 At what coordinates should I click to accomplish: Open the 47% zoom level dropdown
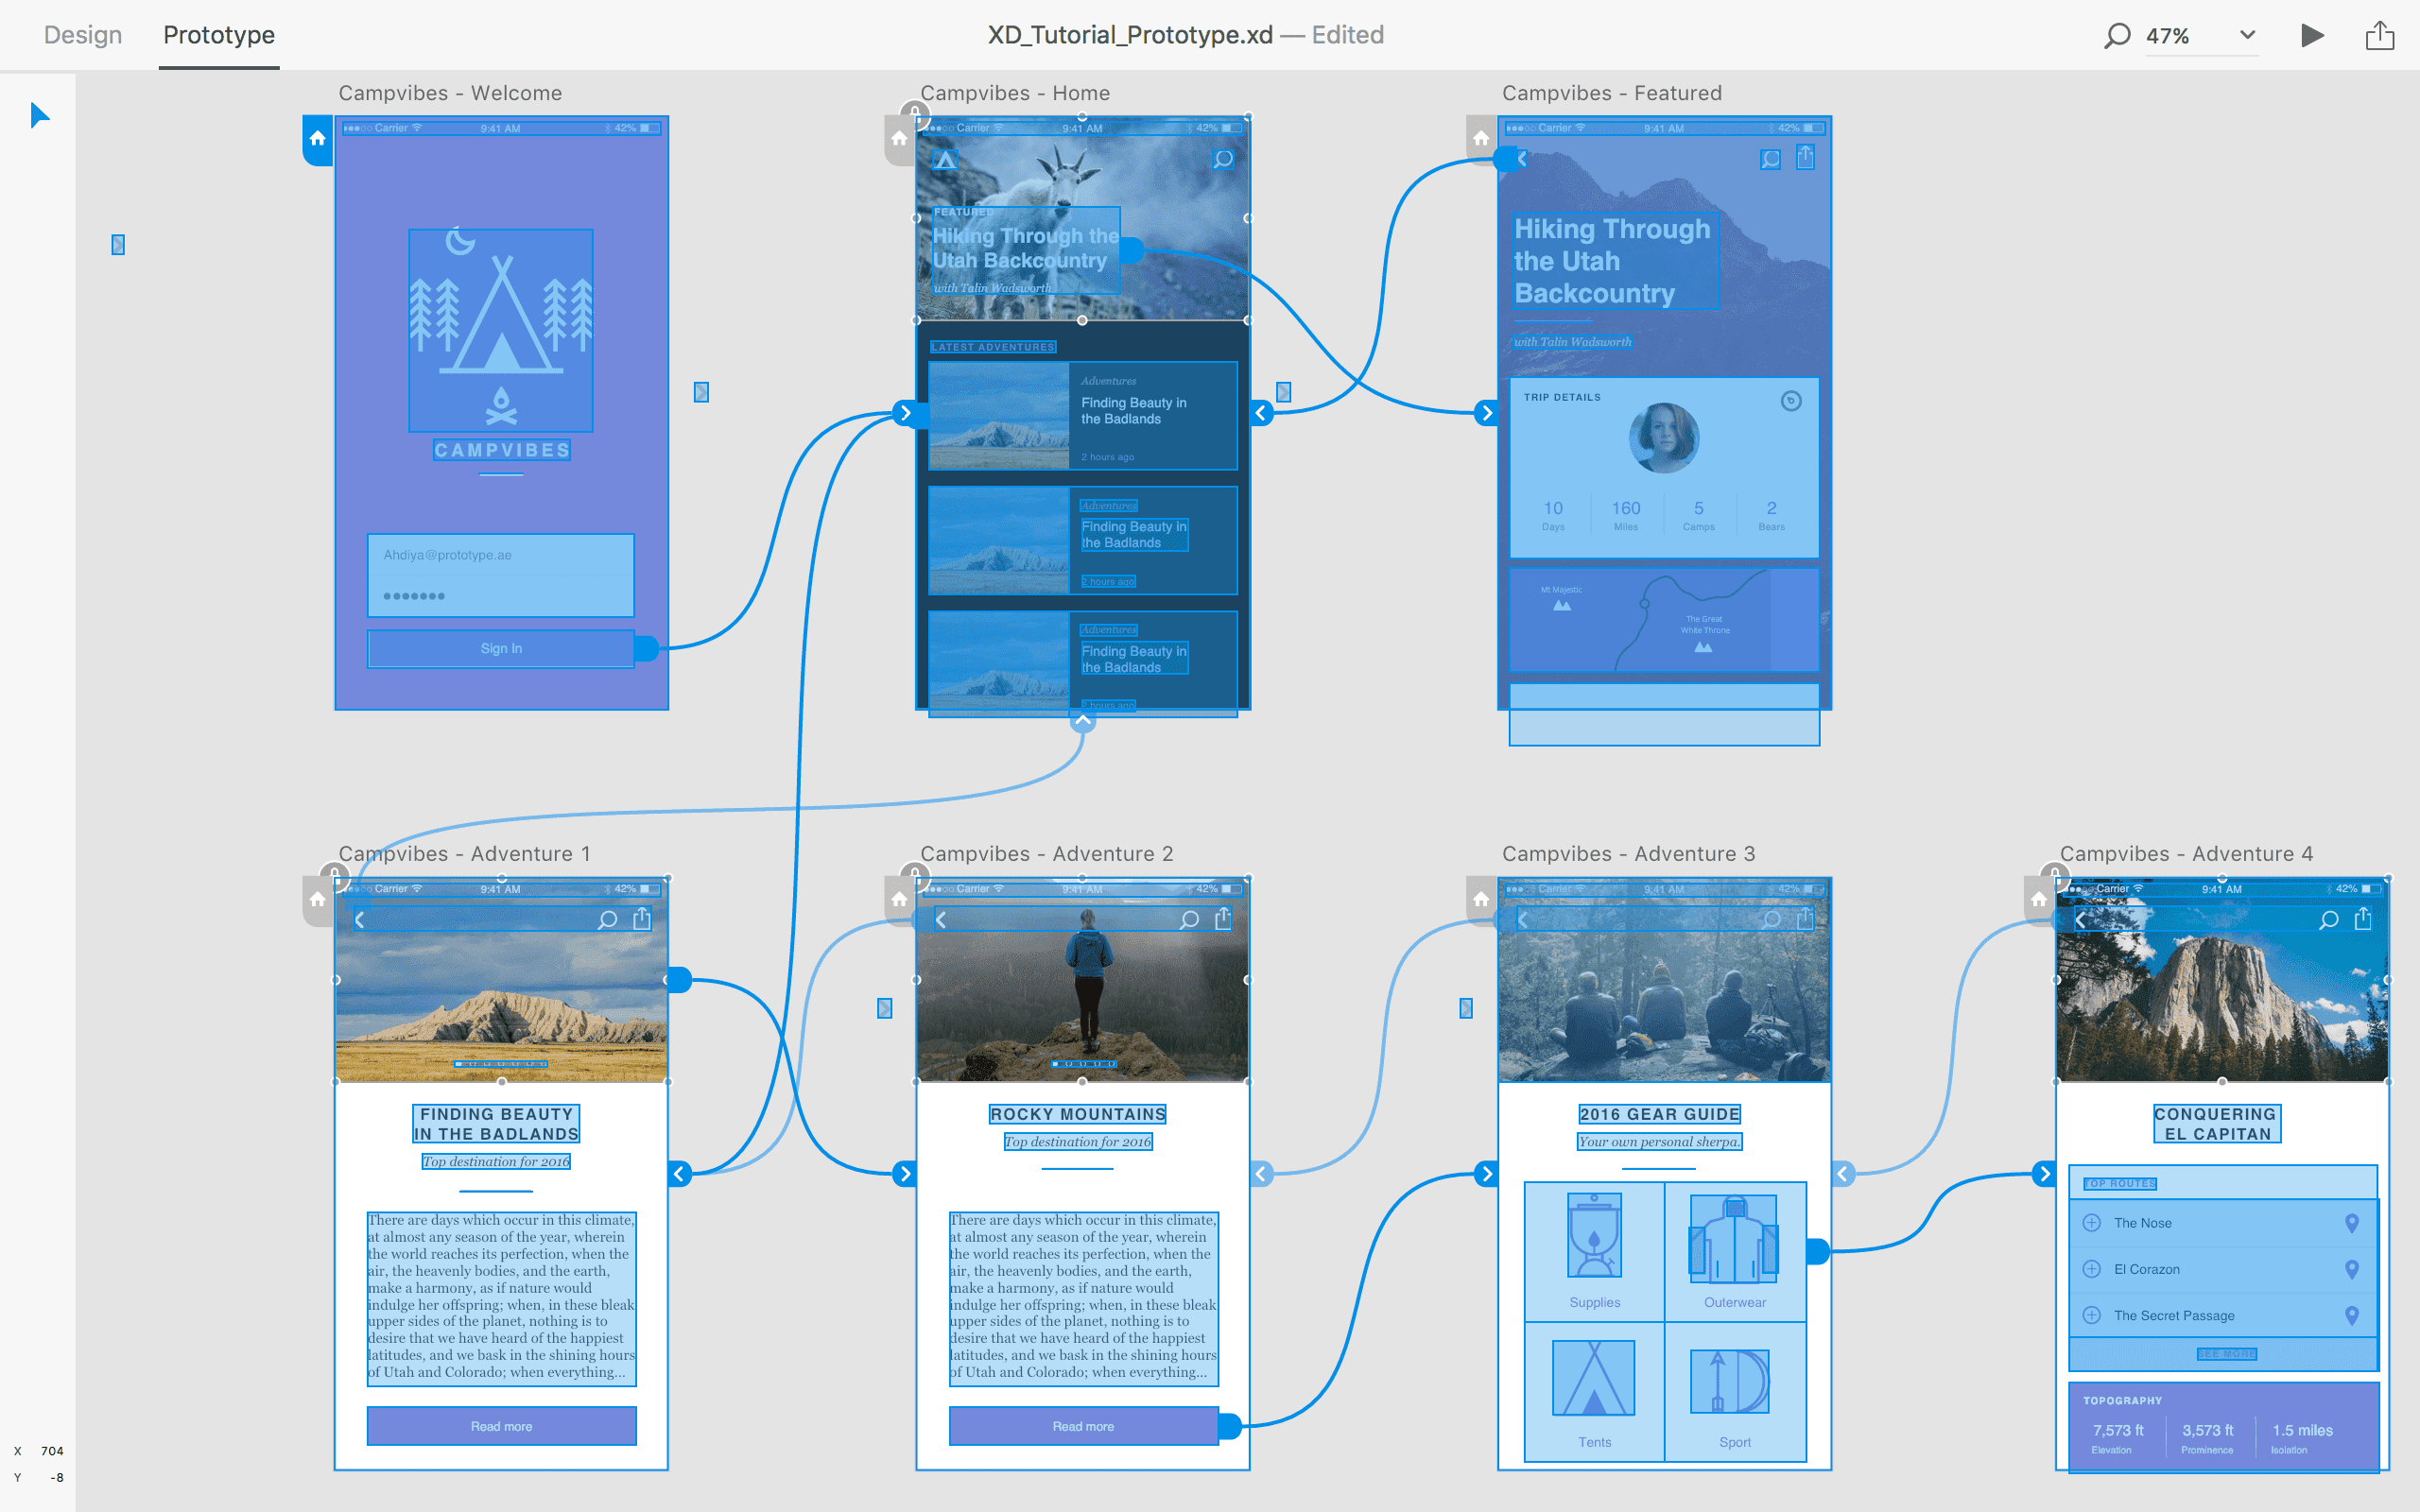(2247, 36)
